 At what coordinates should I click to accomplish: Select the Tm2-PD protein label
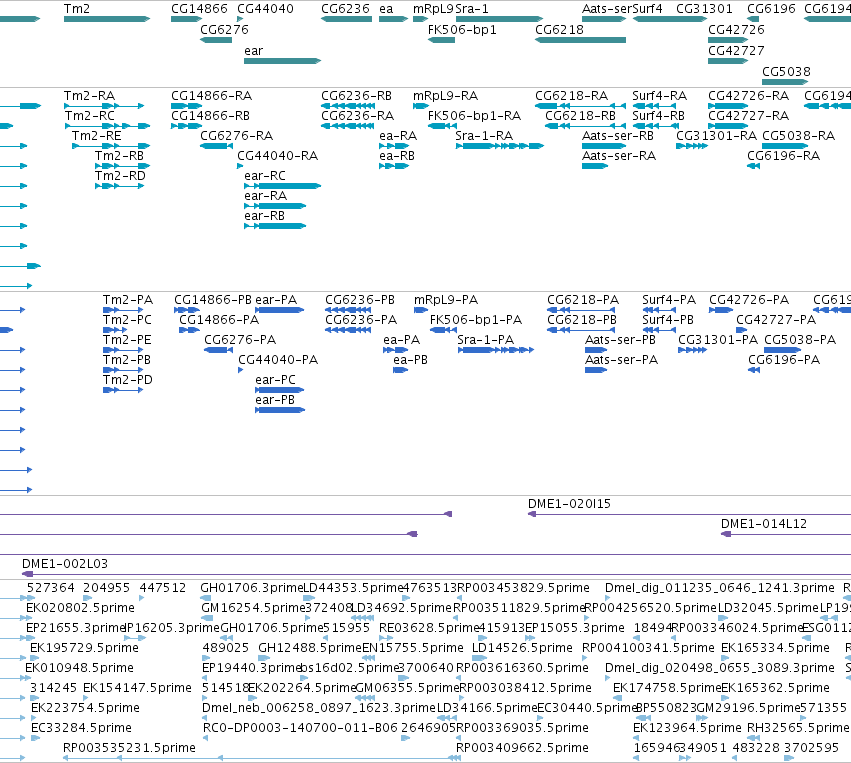click(128, 380)
